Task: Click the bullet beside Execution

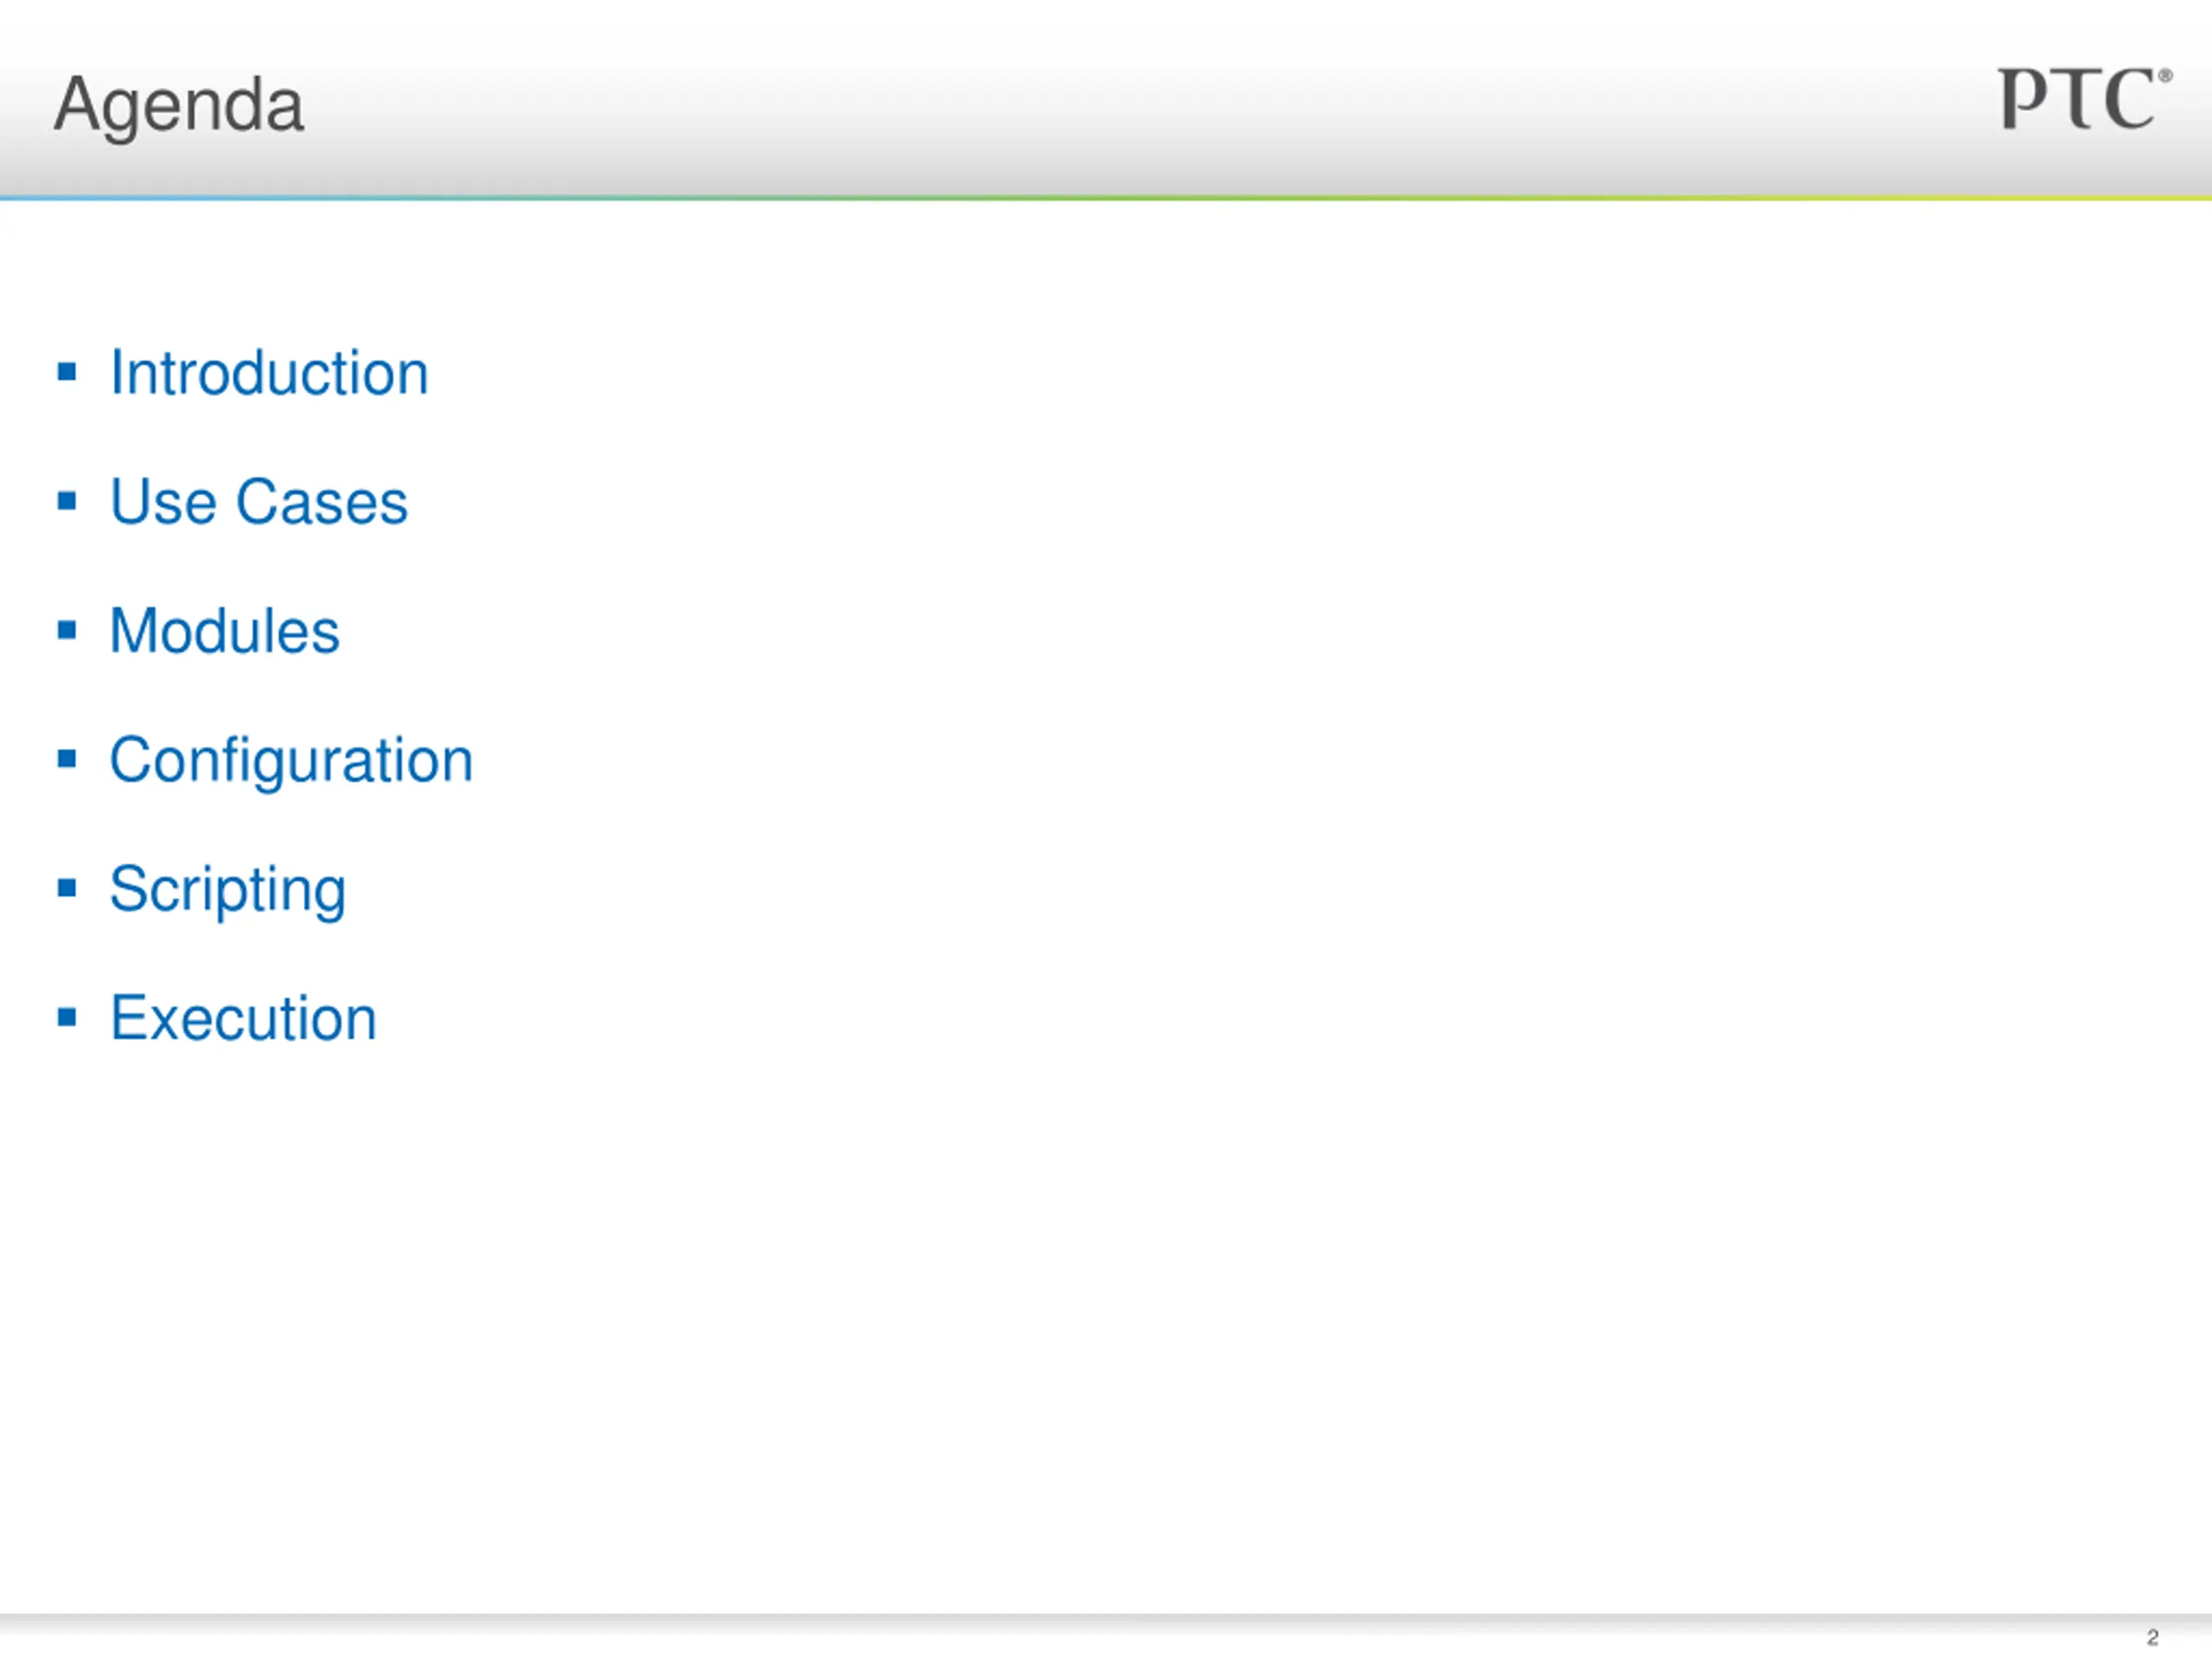Action: (x=67, y=1017)
